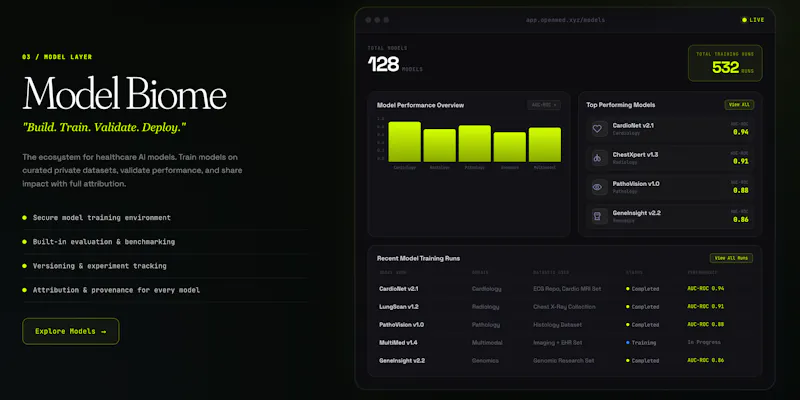800x400 pixels.
Task: Click the ECG Repo, Cardio MRI Set dataset
Action: 567,289
